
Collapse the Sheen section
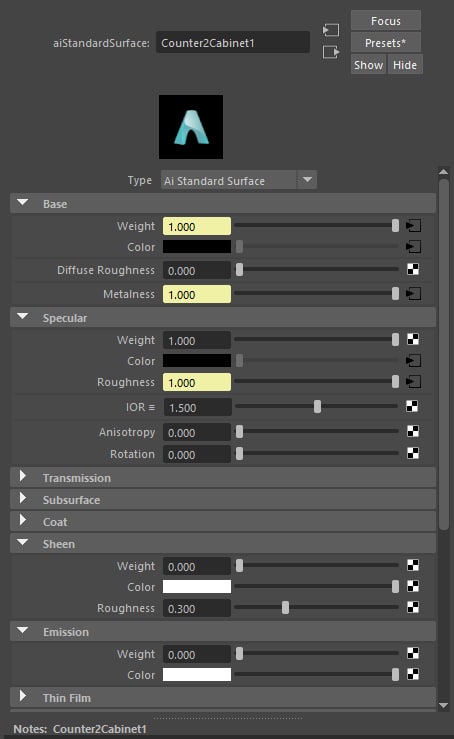point(22,543)
